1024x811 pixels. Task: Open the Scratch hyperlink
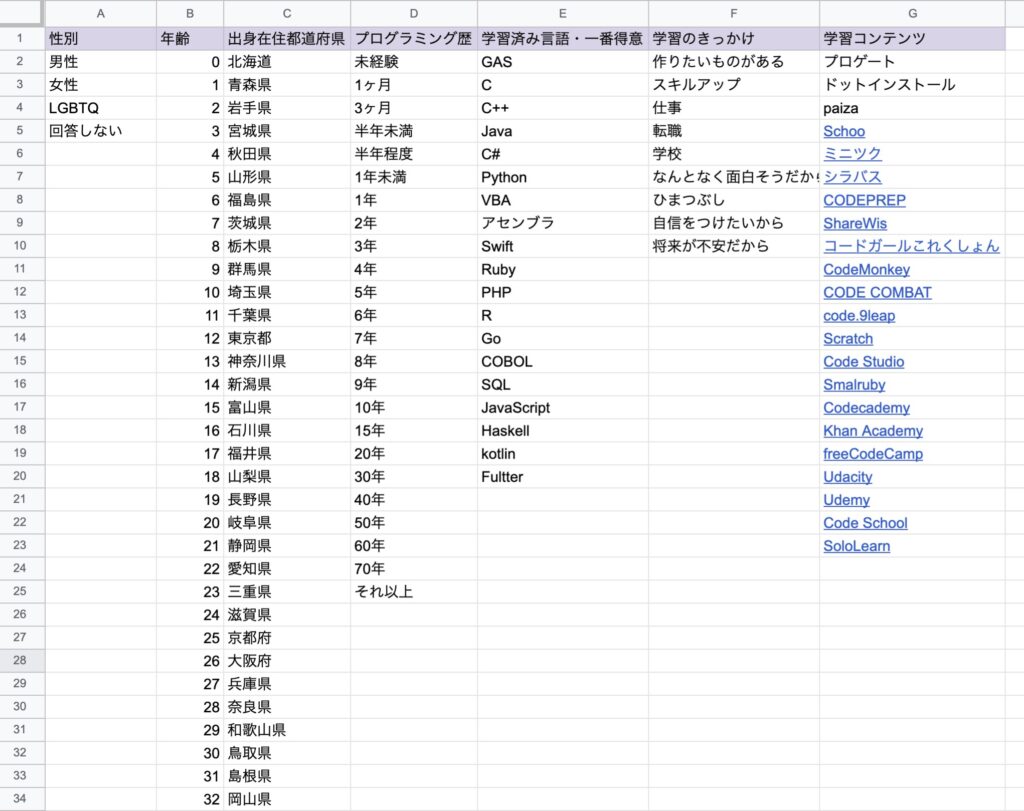point(848,339)
